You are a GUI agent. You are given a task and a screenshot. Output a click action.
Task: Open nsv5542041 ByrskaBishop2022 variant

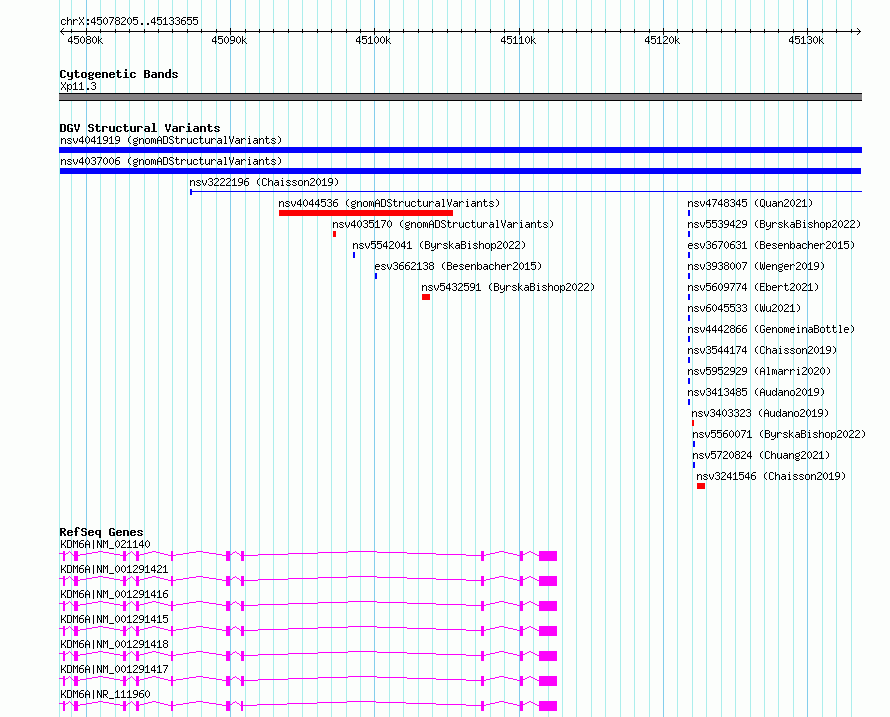click(439, 245)
